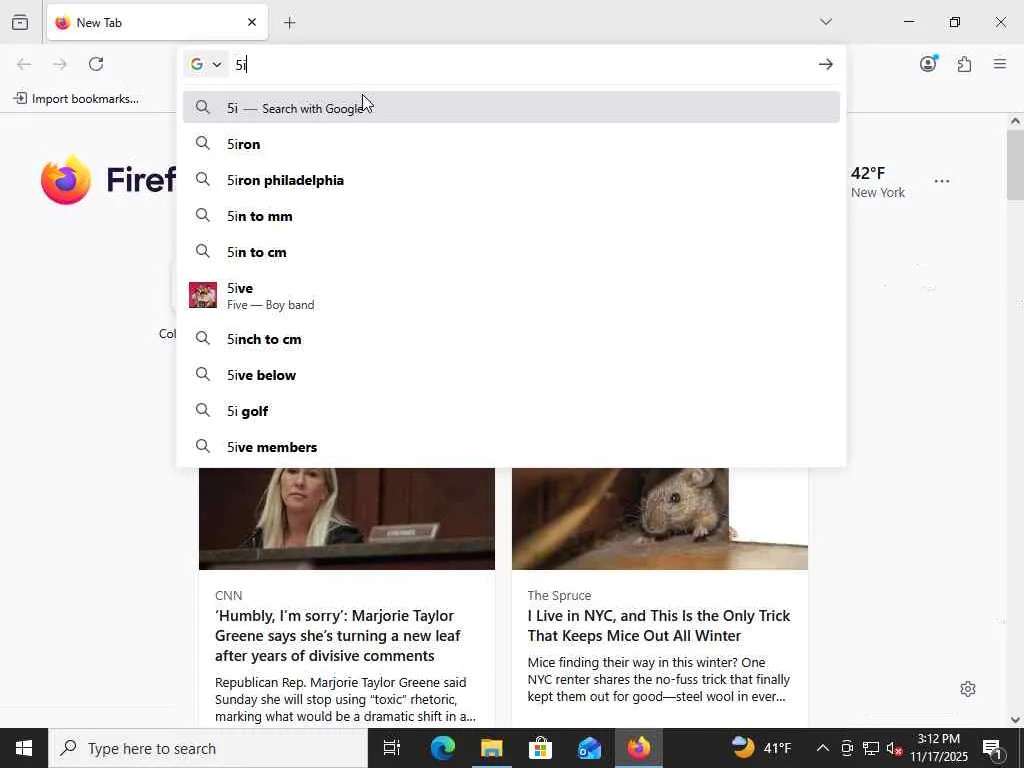Screen dimensions: 1024x768
Task: Open the 41°F taskbar weather widget
Action: (761, 748)
